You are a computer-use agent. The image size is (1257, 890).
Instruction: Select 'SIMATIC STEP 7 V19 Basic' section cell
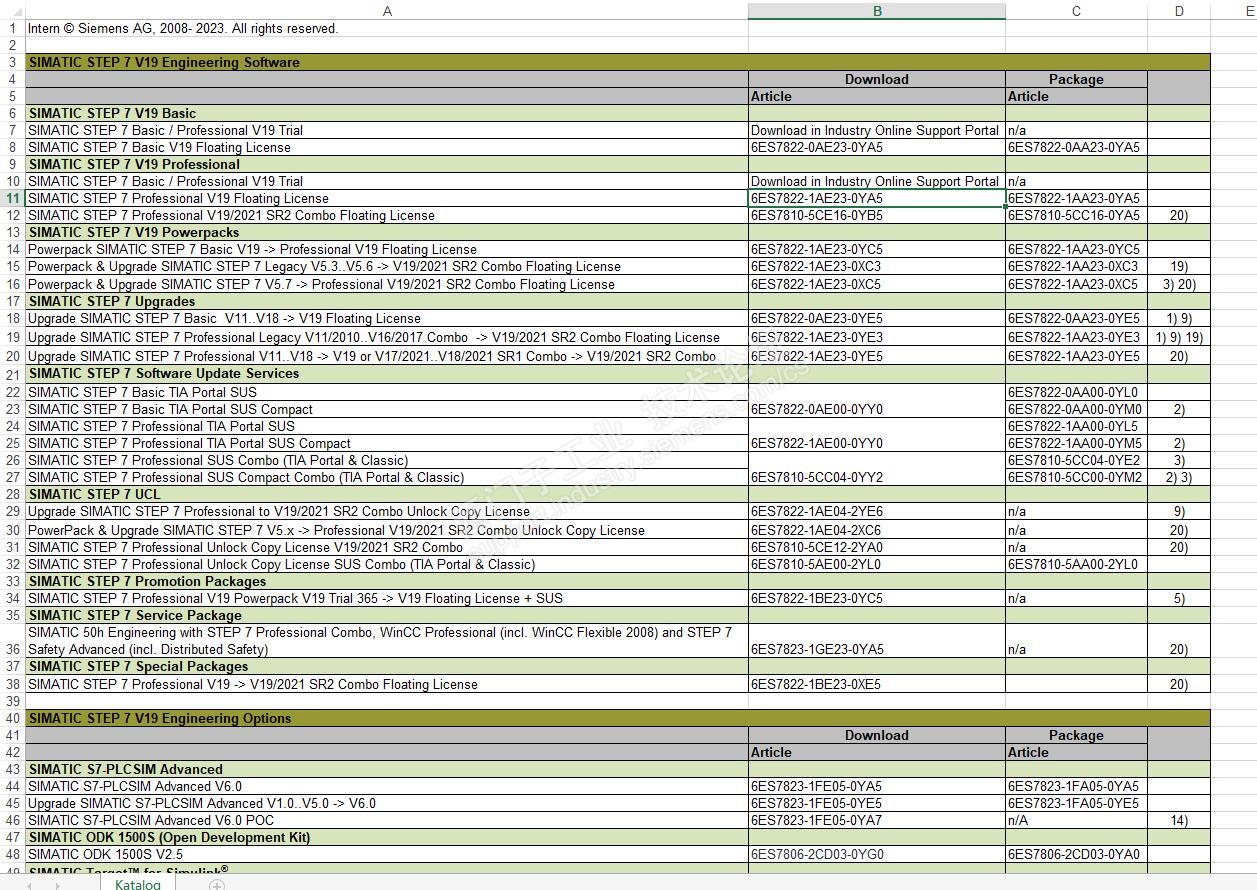(387, 113)
